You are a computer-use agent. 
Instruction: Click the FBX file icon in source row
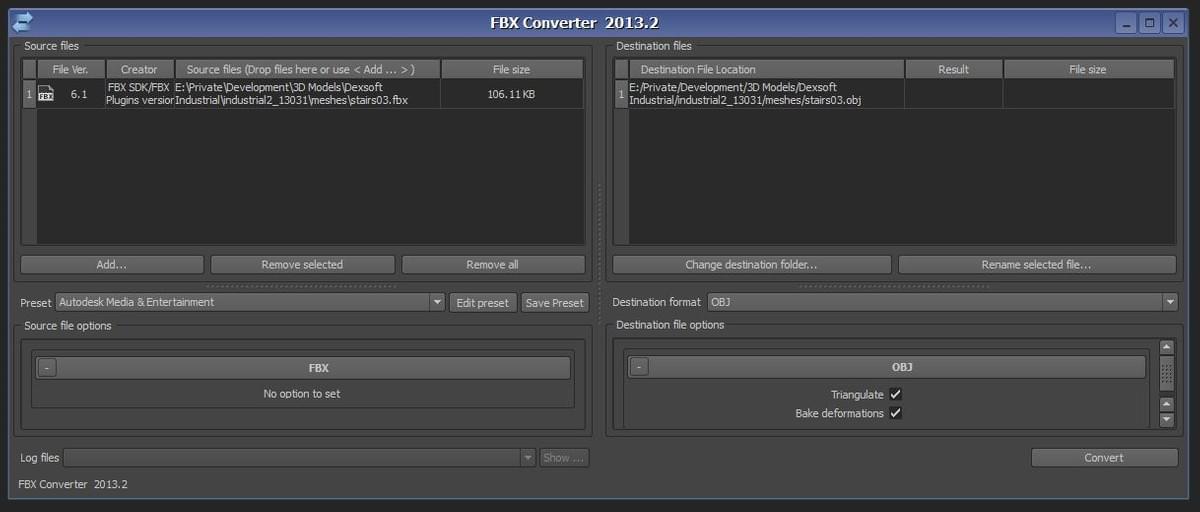46,94
